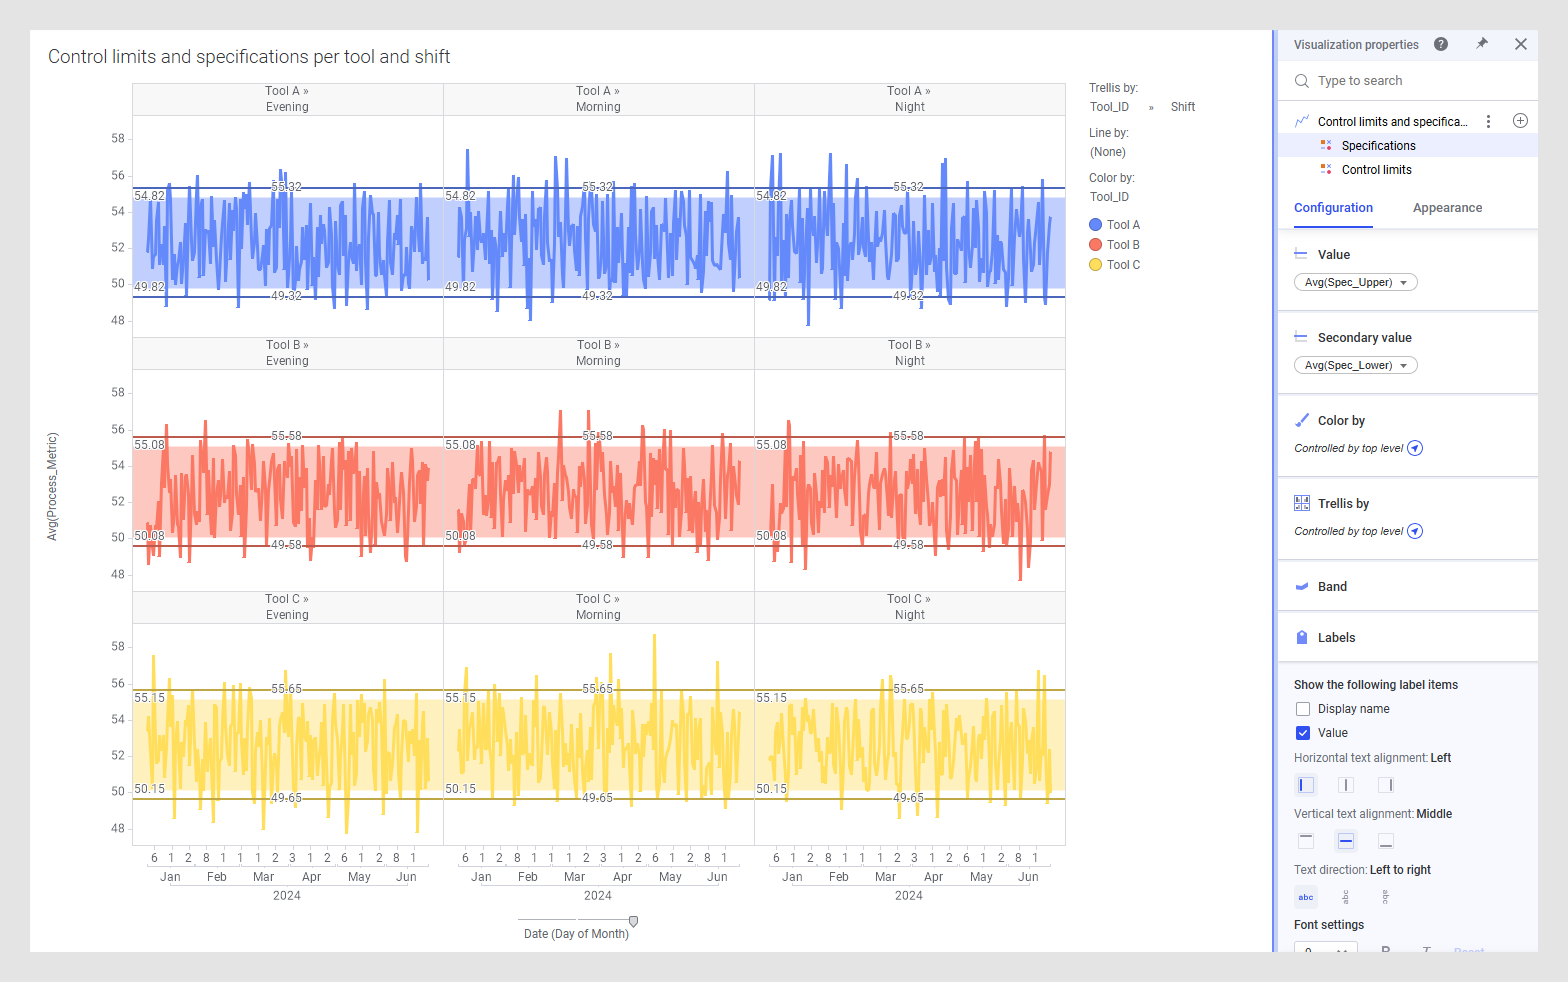1568x982 pixels.
Task: Click the Tool_ID trellis axis selector
Action: 1109,107
